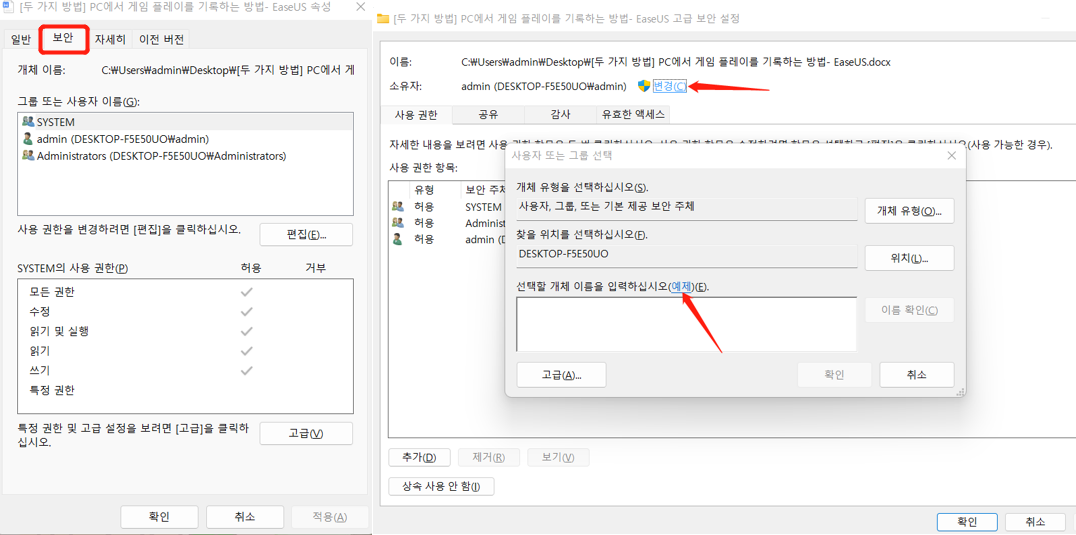This screenshot has width=1076, height=535.
Task: Click the 변경(C) owner link
Action: [x=669, y=86]
